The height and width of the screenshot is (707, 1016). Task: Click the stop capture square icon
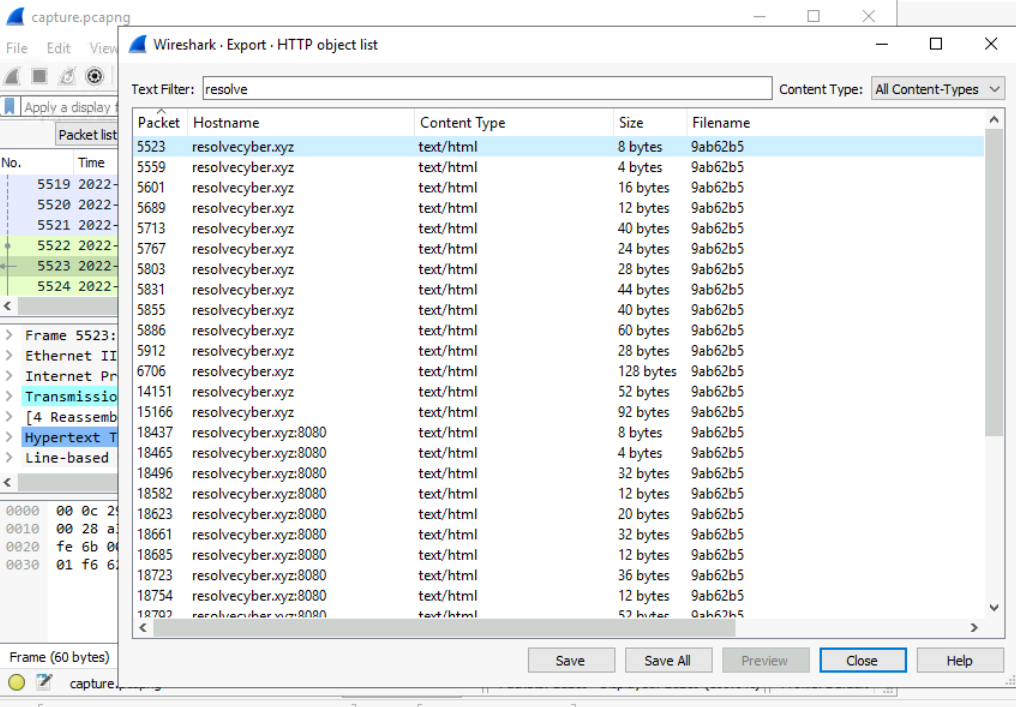(40, 76)
